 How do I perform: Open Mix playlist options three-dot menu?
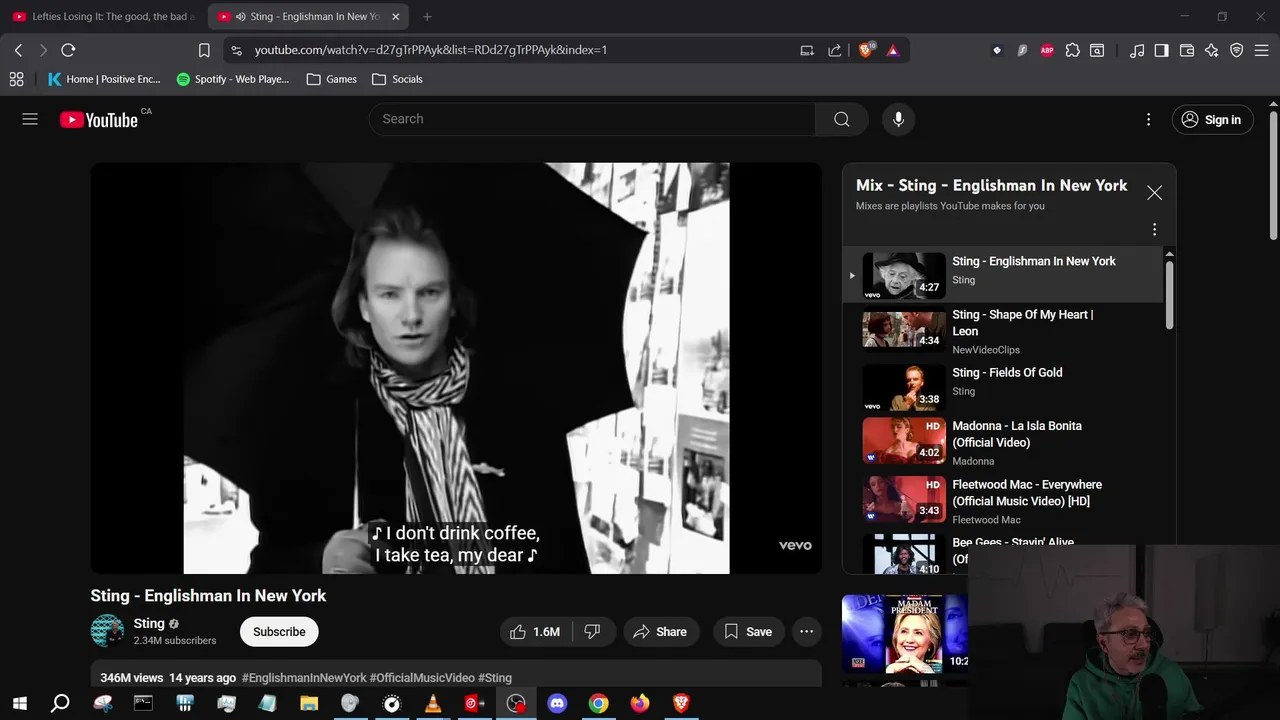coord(1154,229)
